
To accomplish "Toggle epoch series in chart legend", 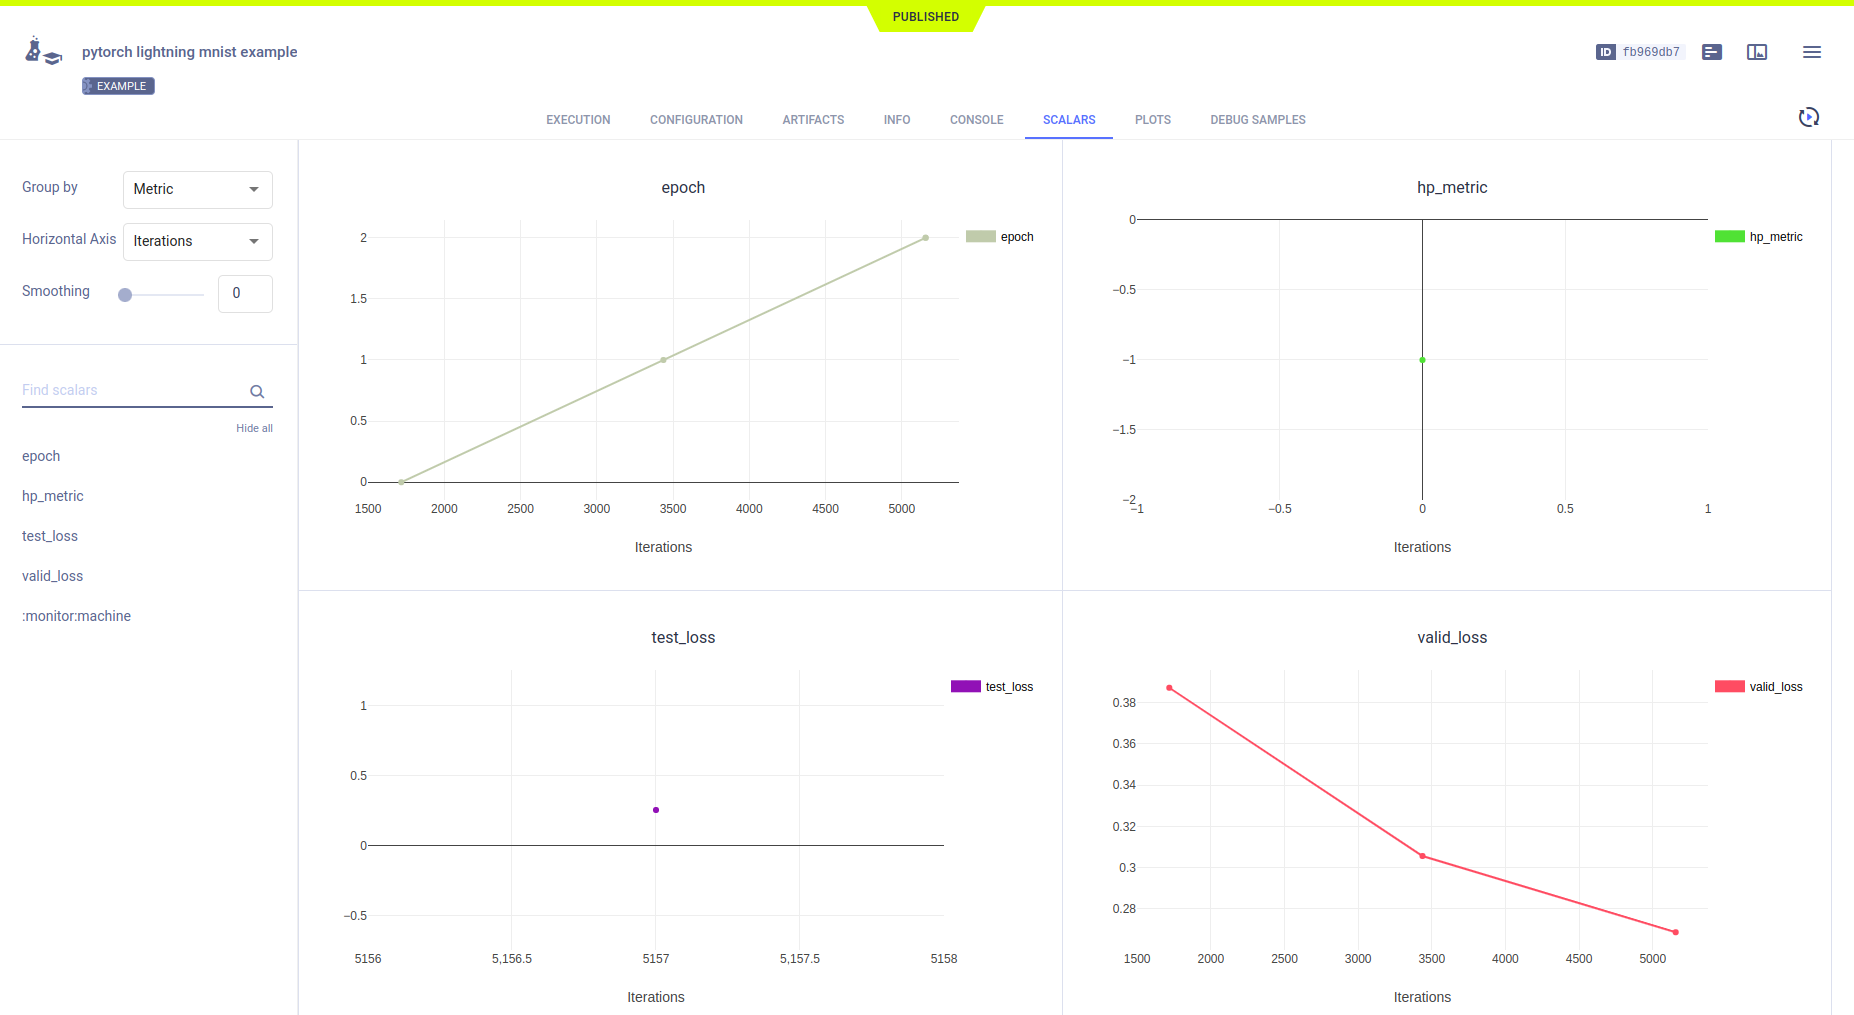I will pyautogui.click(x=1000, y=237).
